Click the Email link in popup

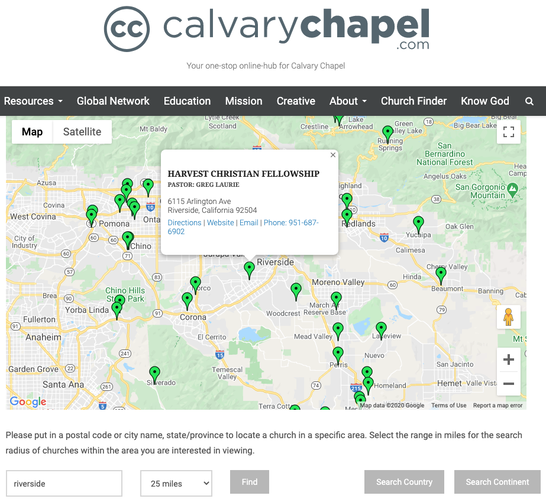tap(249, 223)
